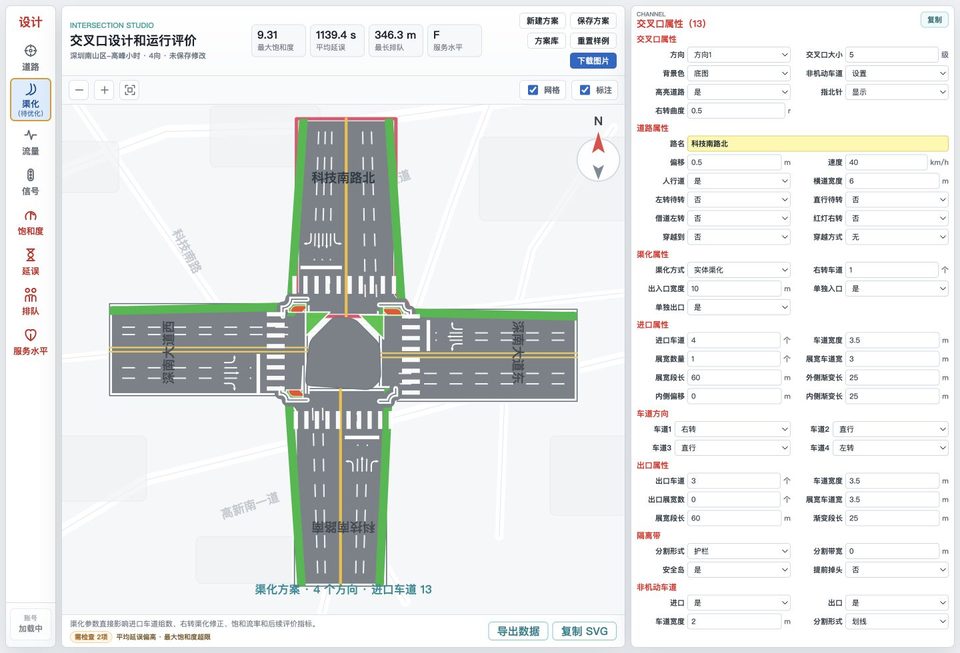960x653 pixels.
Task: Open the 单独入口 dropdown
Action: [x=898, y=288]
